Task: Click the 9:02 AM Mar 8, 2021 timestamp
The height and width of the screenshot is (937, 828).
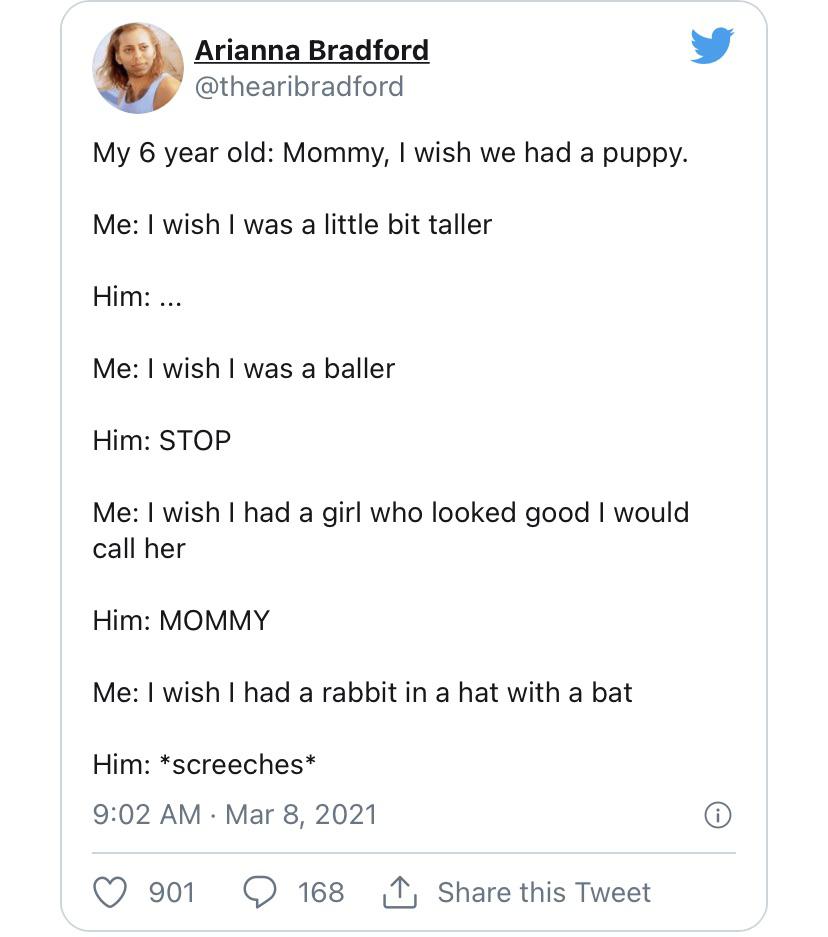Action: (234, 814)
